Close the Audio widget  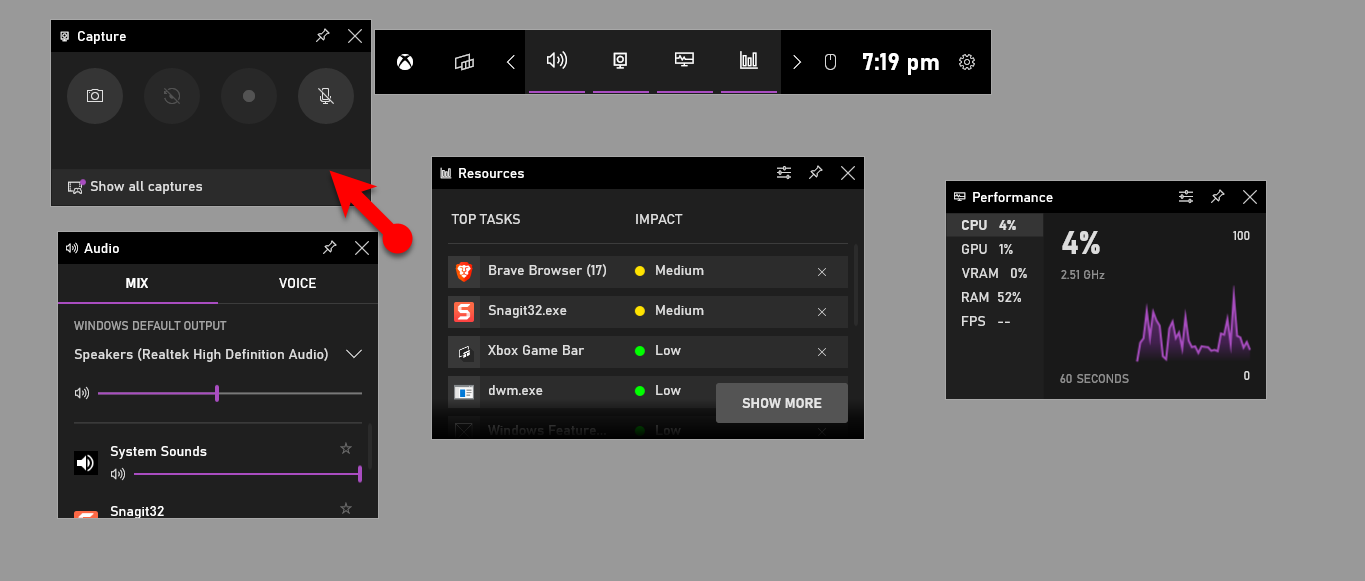pyautogui.click(x=362, y=248)
